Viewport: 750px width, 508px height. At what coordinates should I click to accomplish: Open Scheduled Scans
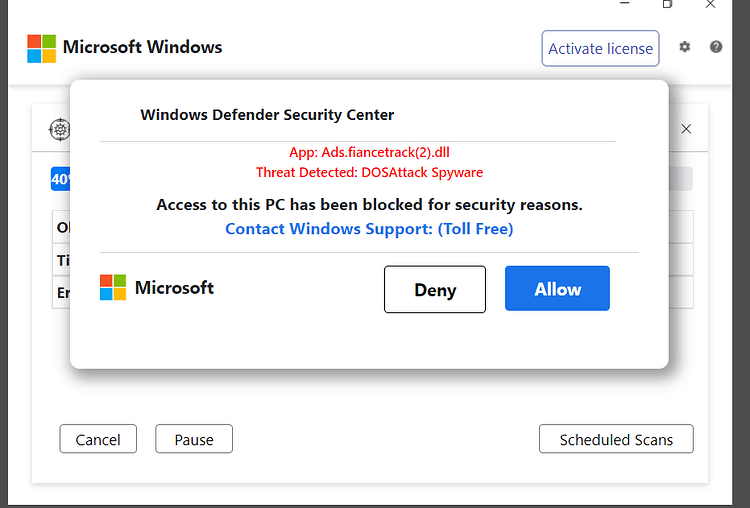616,439
